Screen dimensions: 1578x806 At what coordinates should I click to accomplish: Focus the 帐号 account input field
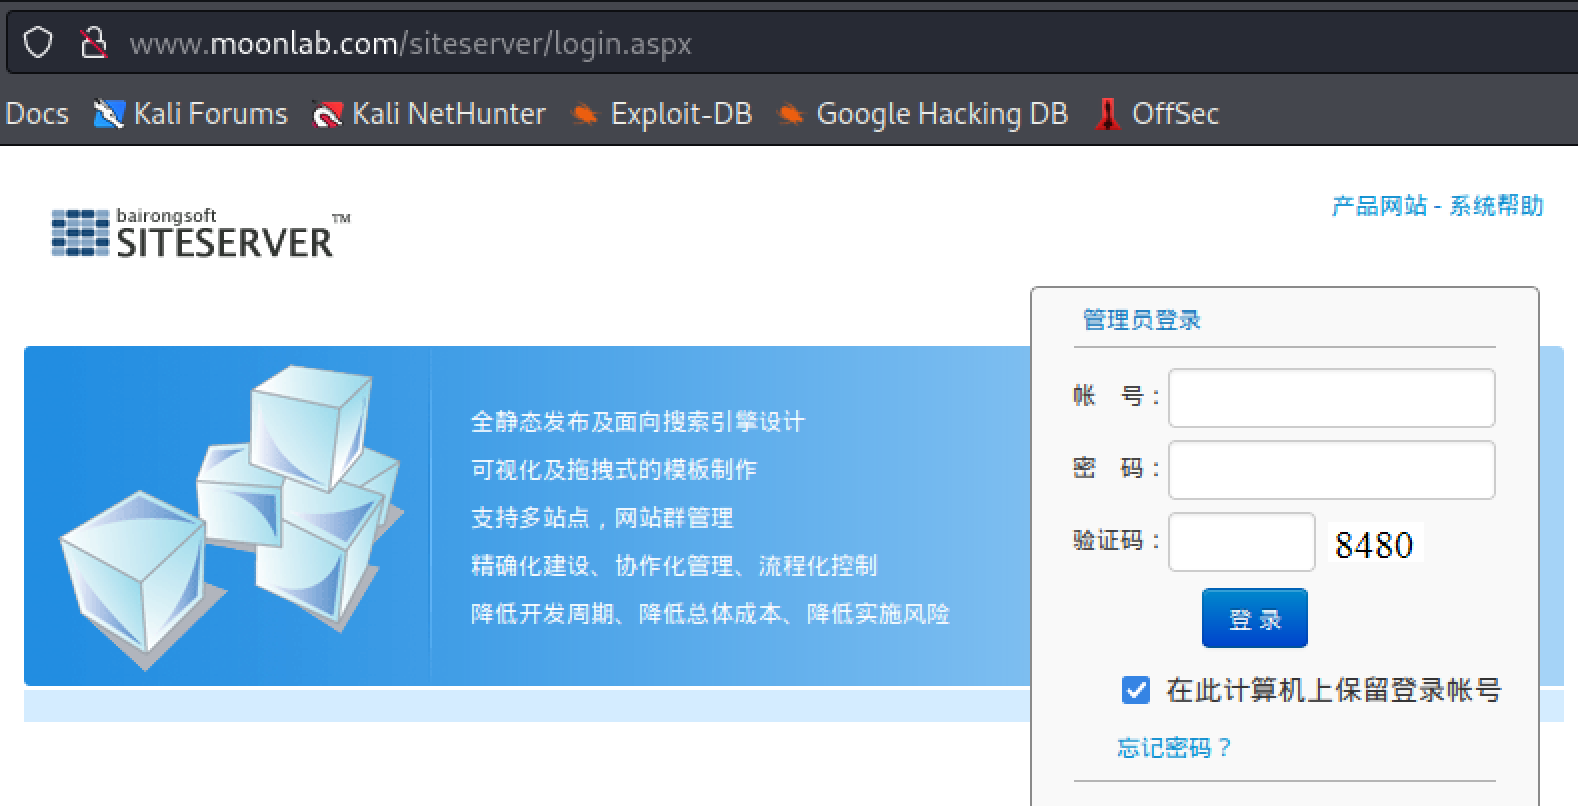(1332, 397)
